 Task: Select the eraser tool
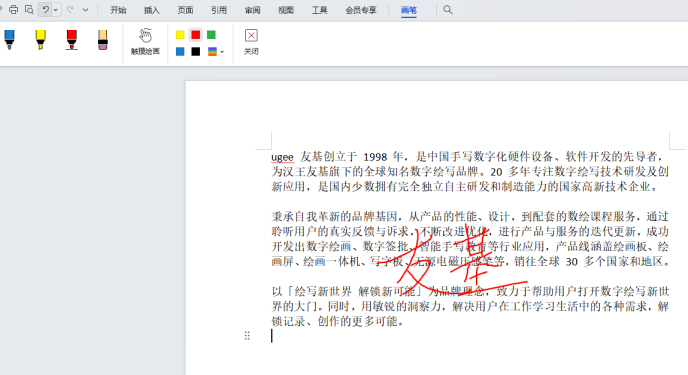(x=103, y=40)
